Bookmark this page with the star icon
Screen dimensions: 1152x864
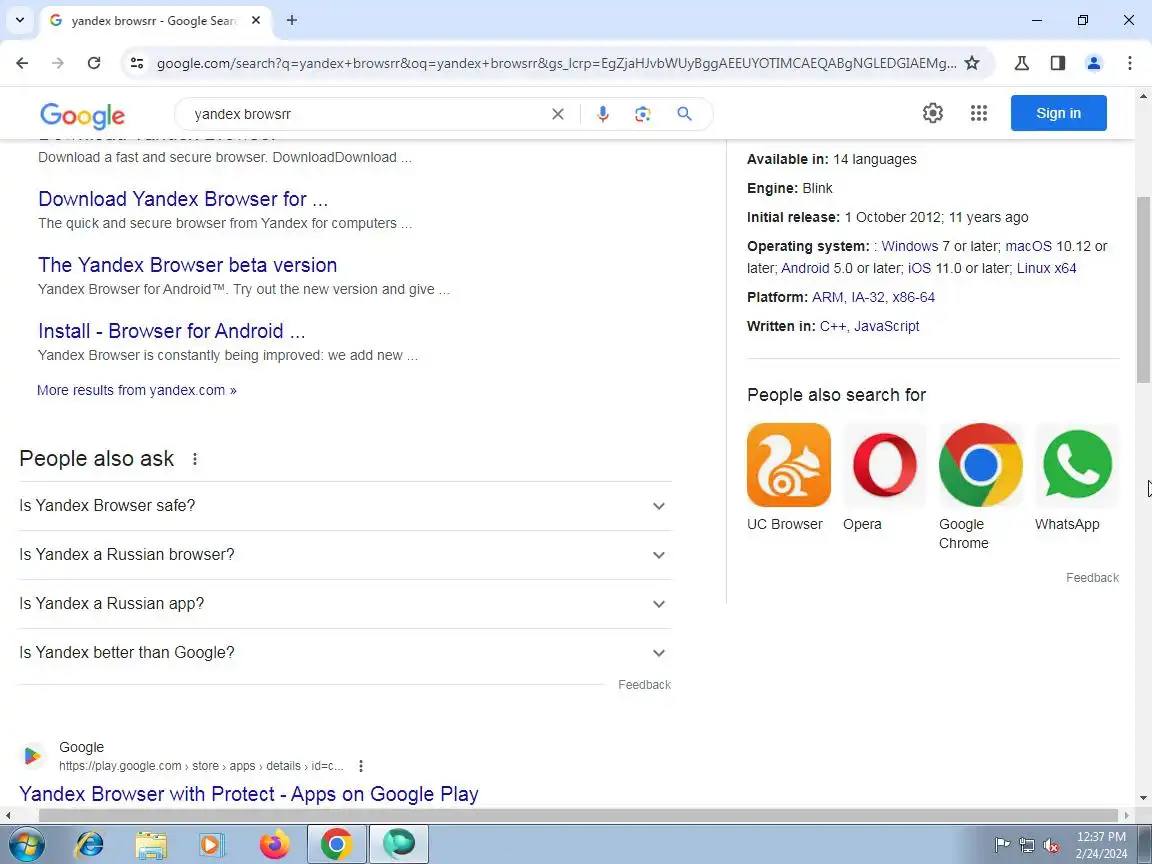(x=971, y=63)
